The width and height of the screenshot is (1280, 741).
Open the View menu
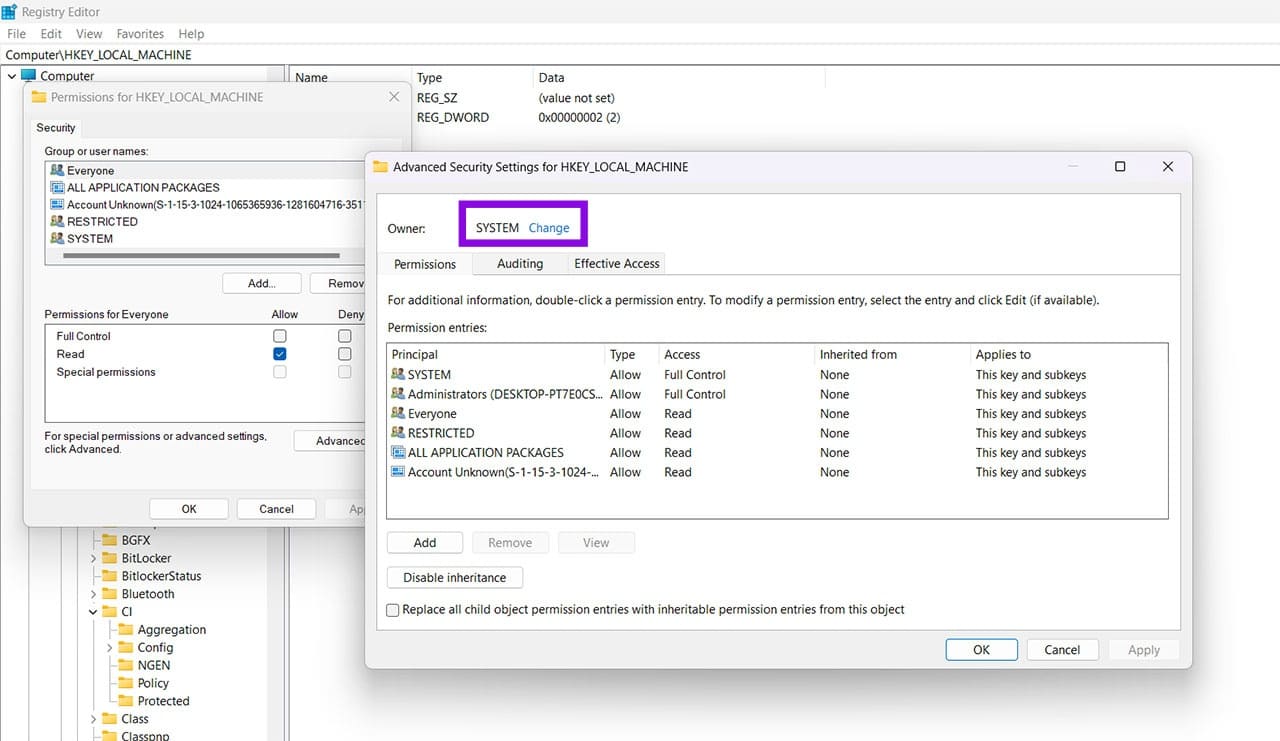(x=89, y=34)
